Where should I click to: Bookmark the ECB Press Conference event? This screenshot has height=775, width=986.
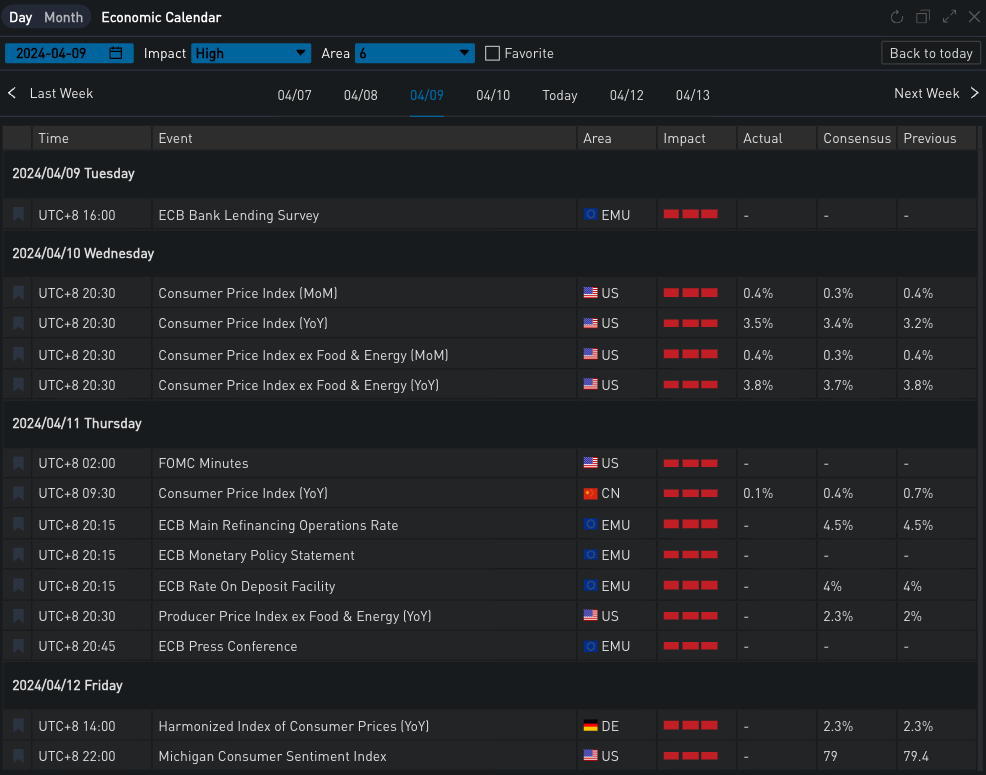(x=18, y=646)
